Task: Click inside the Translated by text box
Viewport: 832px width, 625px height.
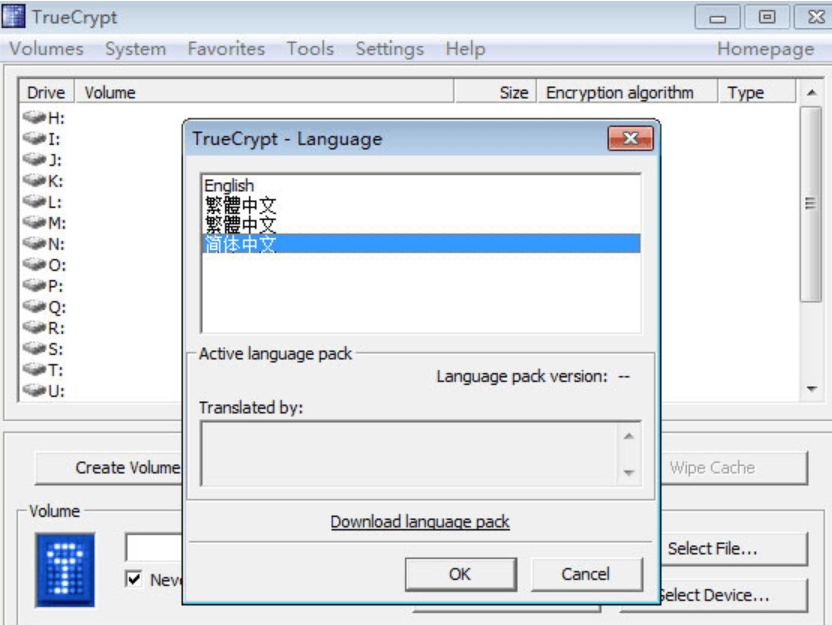Action: coord(409,454)
